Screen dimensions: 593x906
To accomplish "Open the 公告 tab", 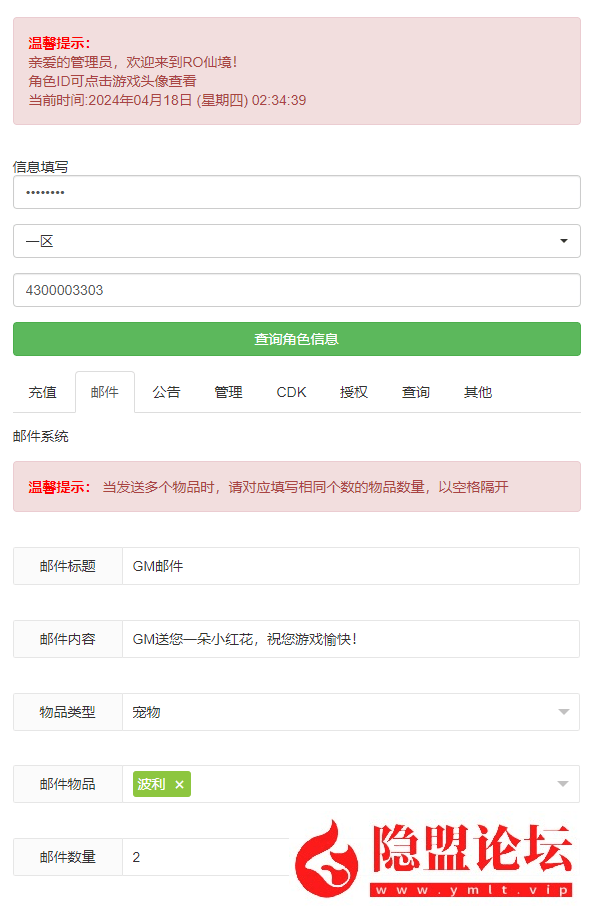I will pyautogui.click(x=166, y=392).
